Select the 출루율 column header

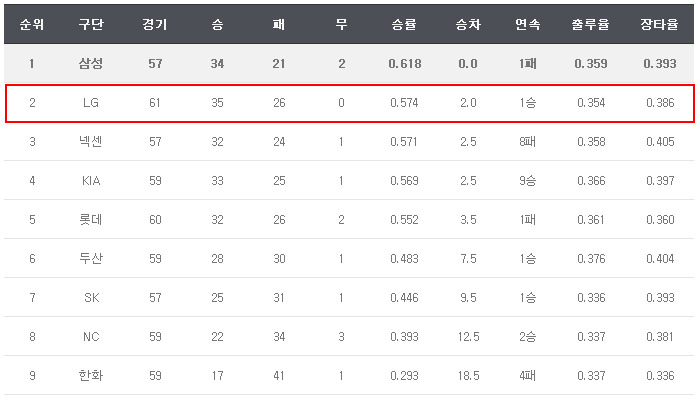[590, 24]
